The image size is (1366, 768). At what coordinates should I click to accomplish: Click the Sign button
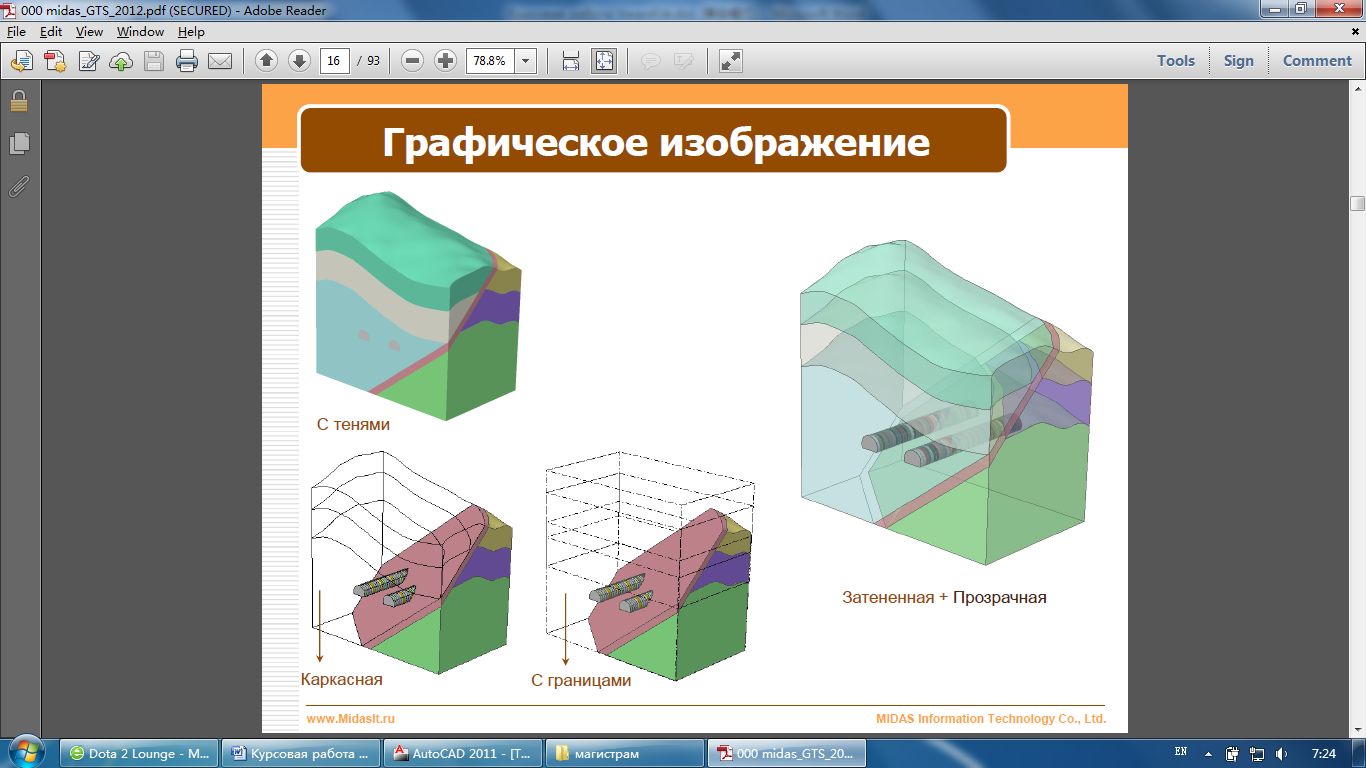click(x=1238, y=61)
